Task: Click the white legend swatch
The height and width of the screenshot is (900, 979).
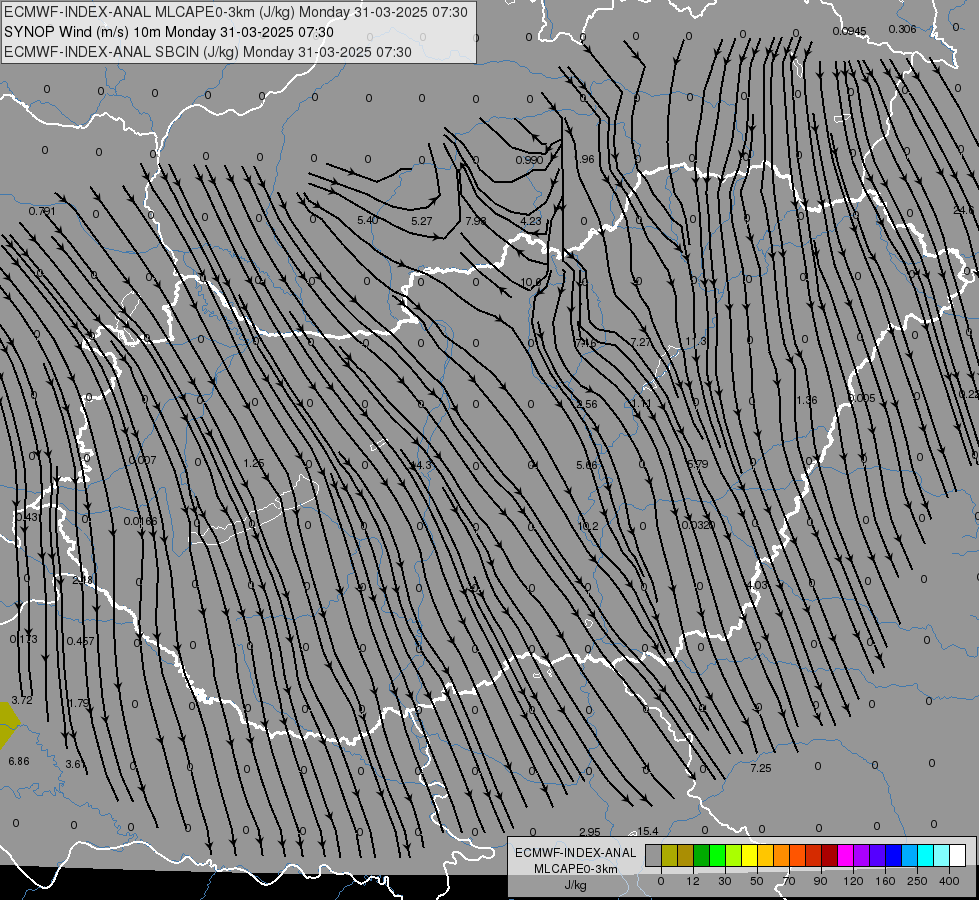Action: point(957,855)
